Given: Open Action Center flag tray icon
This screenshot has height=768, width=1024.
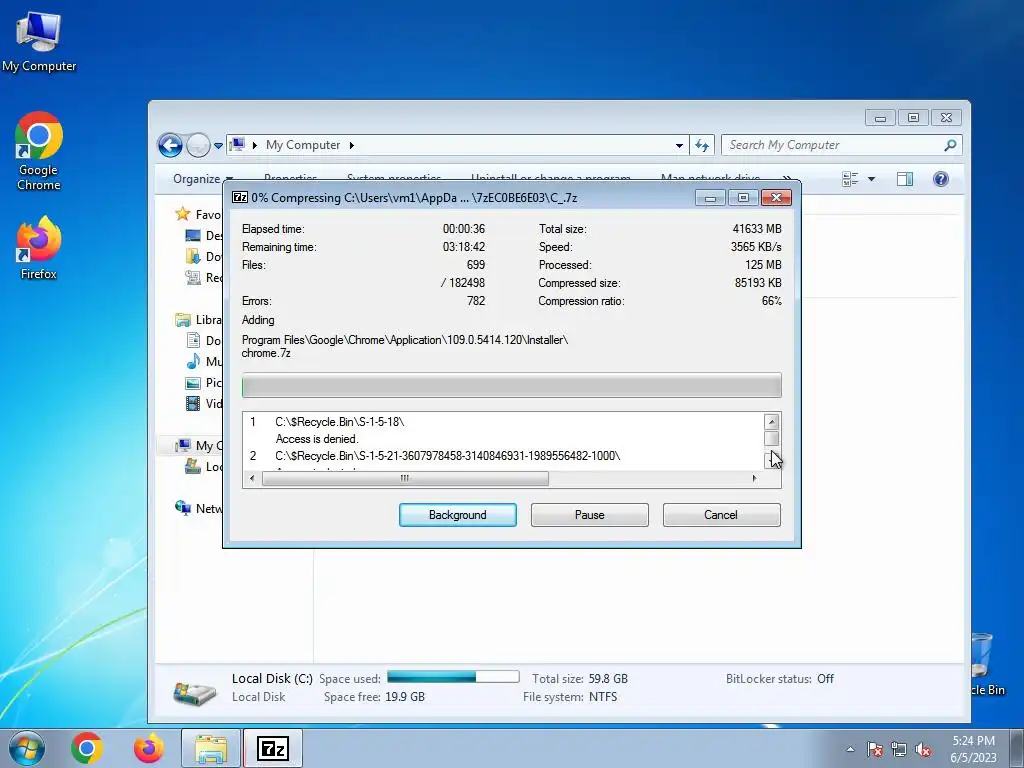Looking at the screenshot, I should [874, 749].
